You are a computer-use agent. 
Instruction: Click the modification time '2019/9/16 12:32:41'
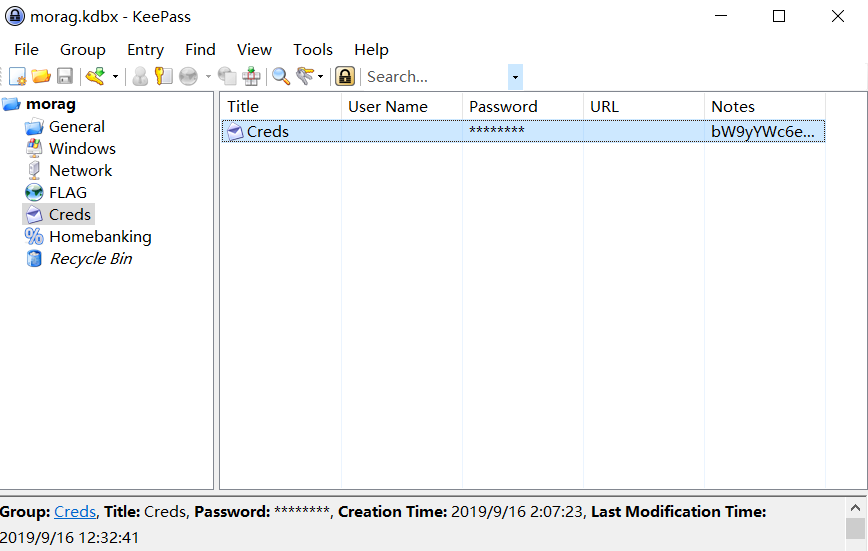69,538
